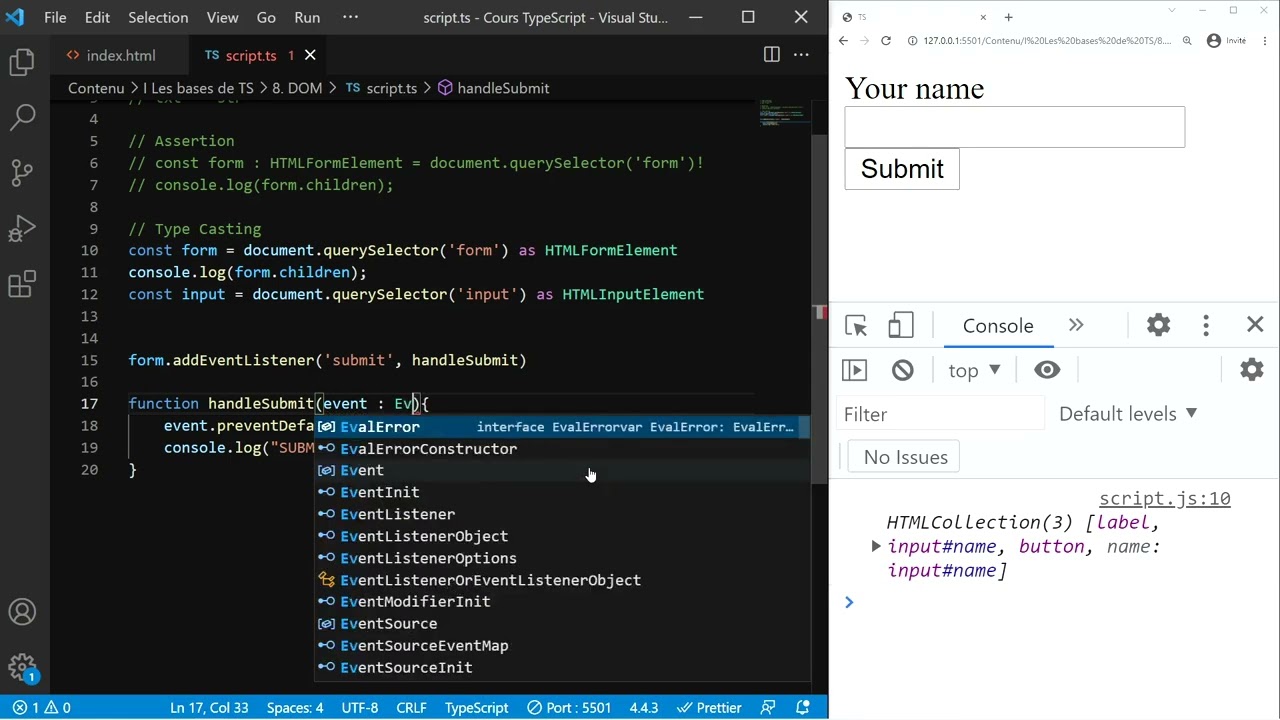Open the Invité profile button
1280x720 pixels.
coord(1227,41)
